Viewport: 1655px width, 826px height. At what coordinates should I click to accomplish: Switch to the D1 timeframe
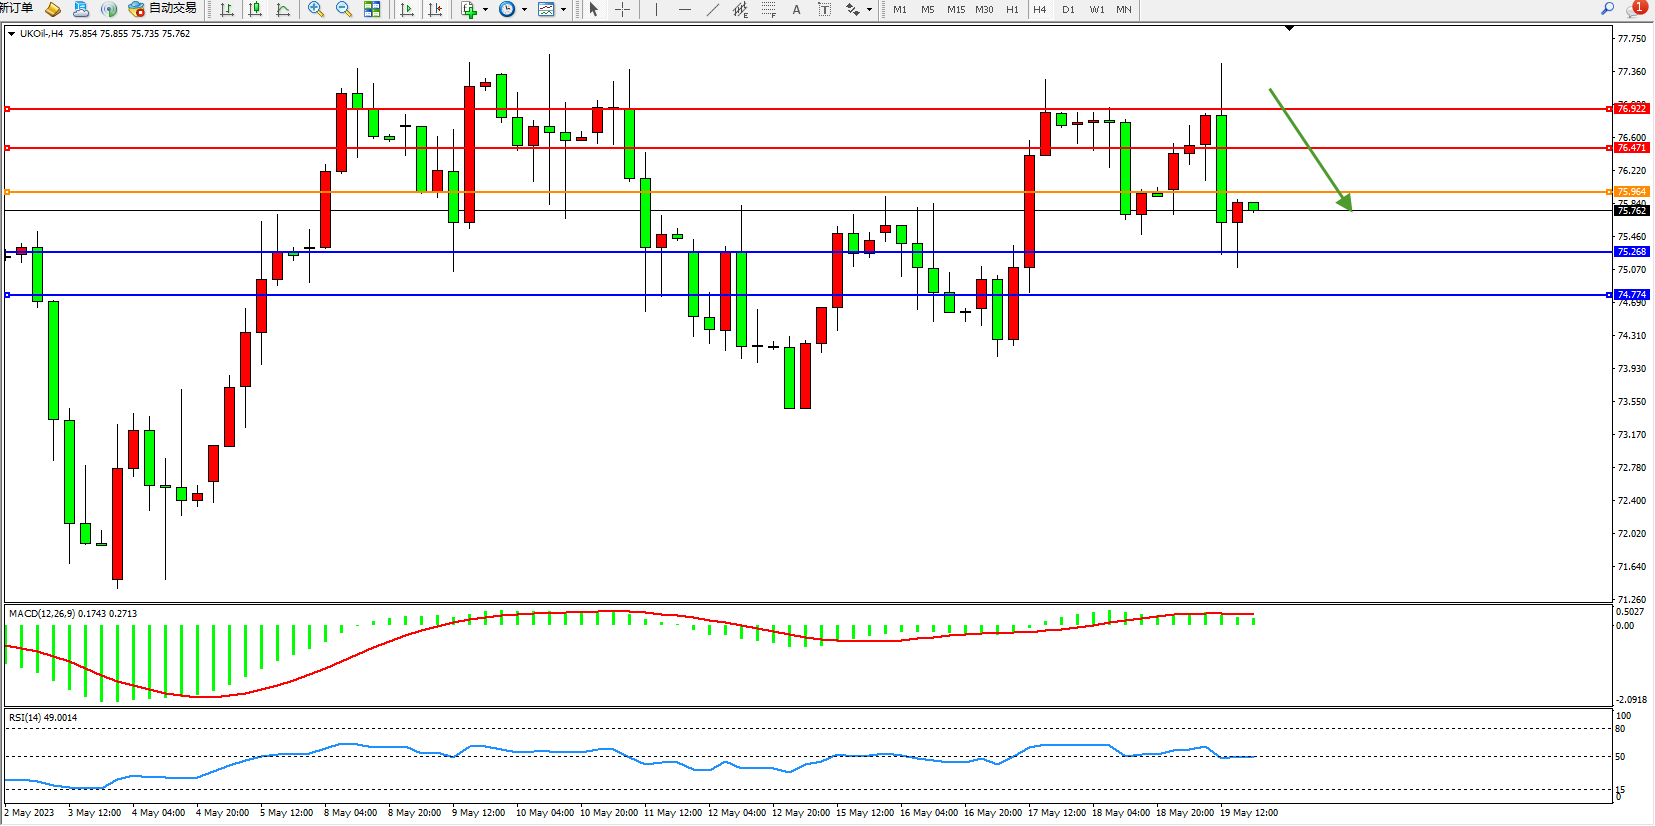tap(1068, 9)
